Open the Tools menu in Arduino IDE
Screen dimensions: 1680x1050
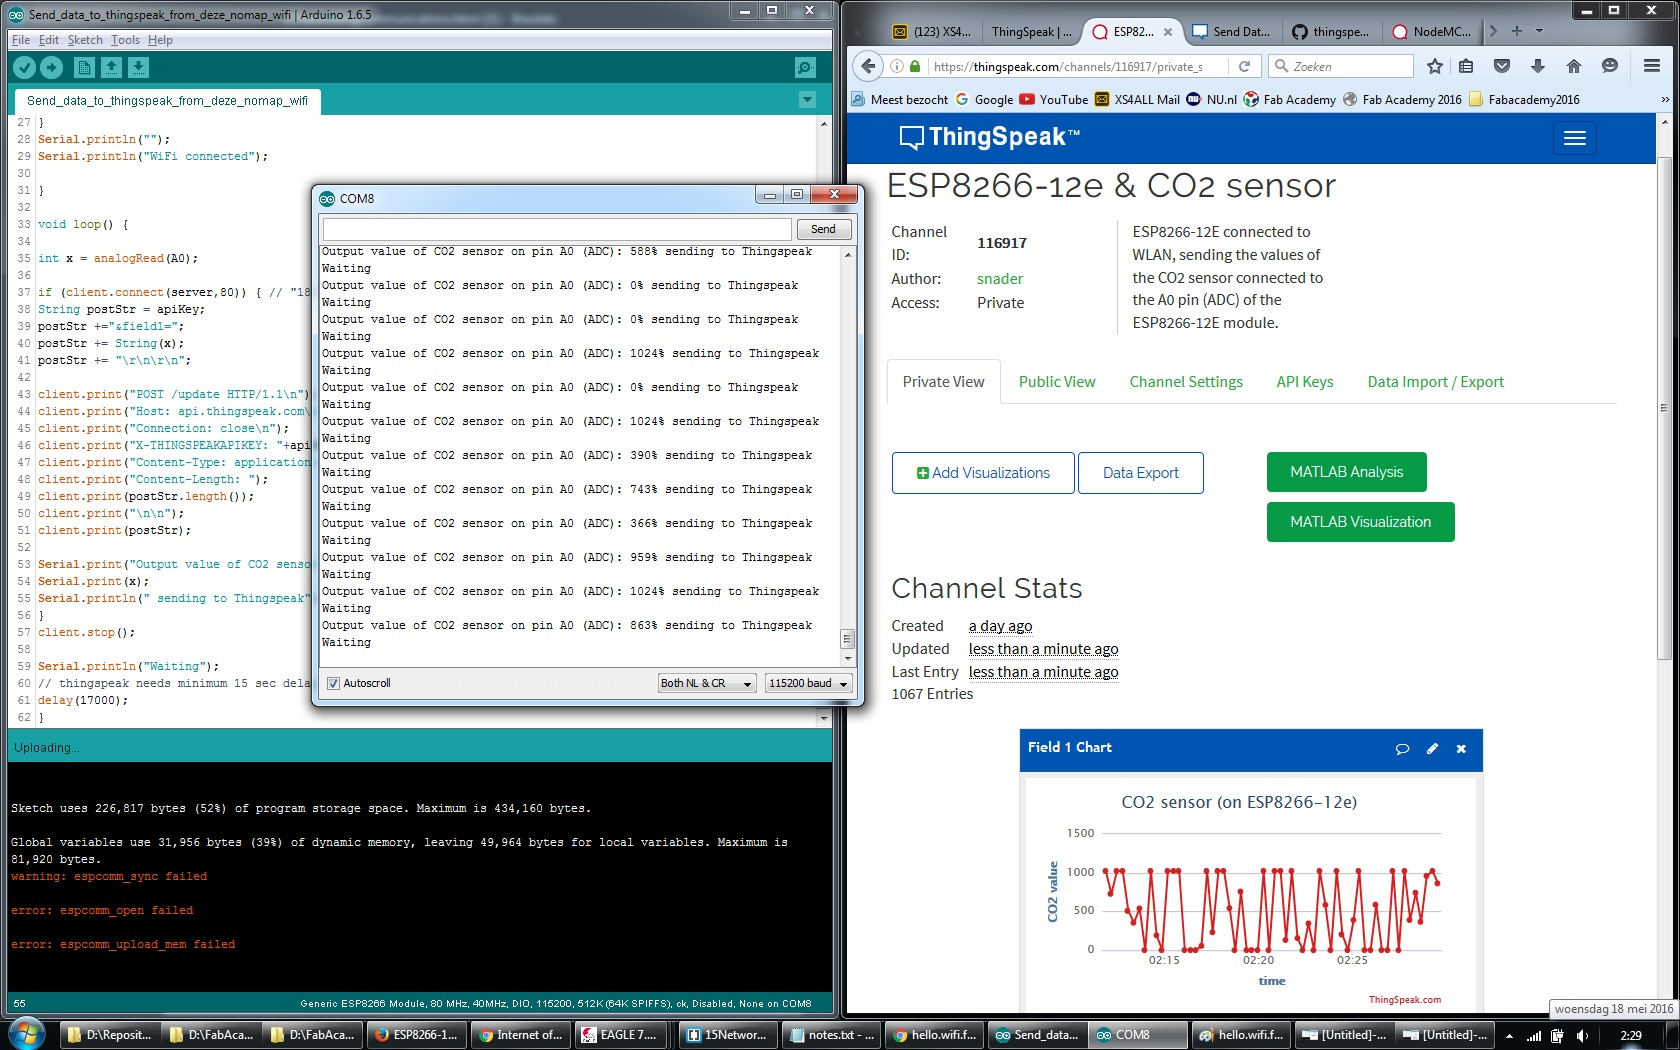pyautogui.click(x=125, y=40)
